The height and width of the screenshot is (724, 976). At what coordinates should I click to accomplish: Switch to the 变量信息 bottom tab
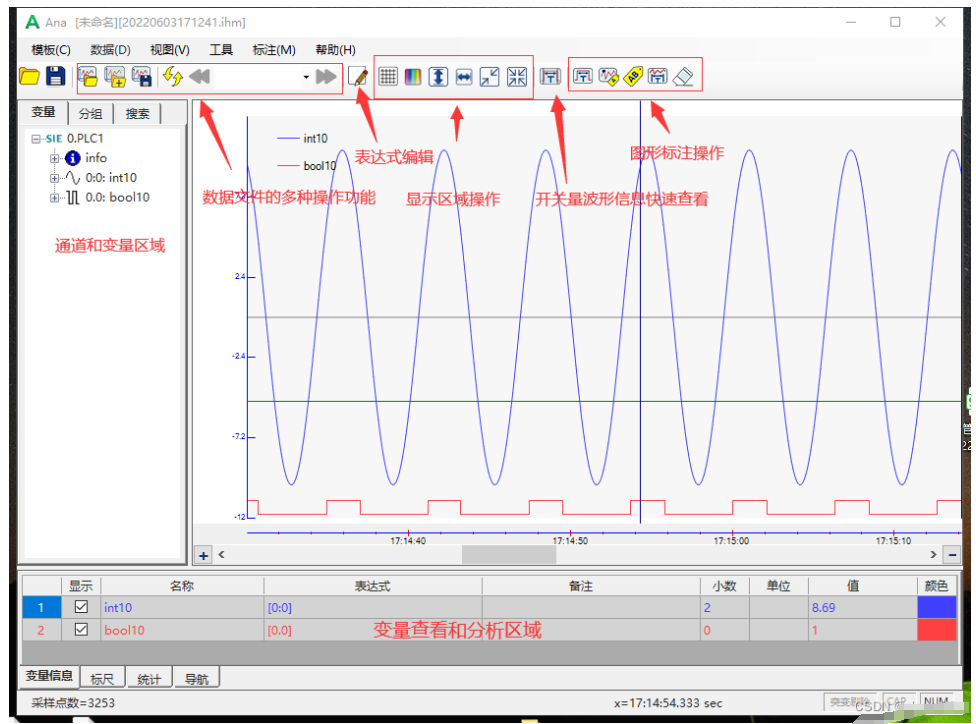click(x=49, y=675)
